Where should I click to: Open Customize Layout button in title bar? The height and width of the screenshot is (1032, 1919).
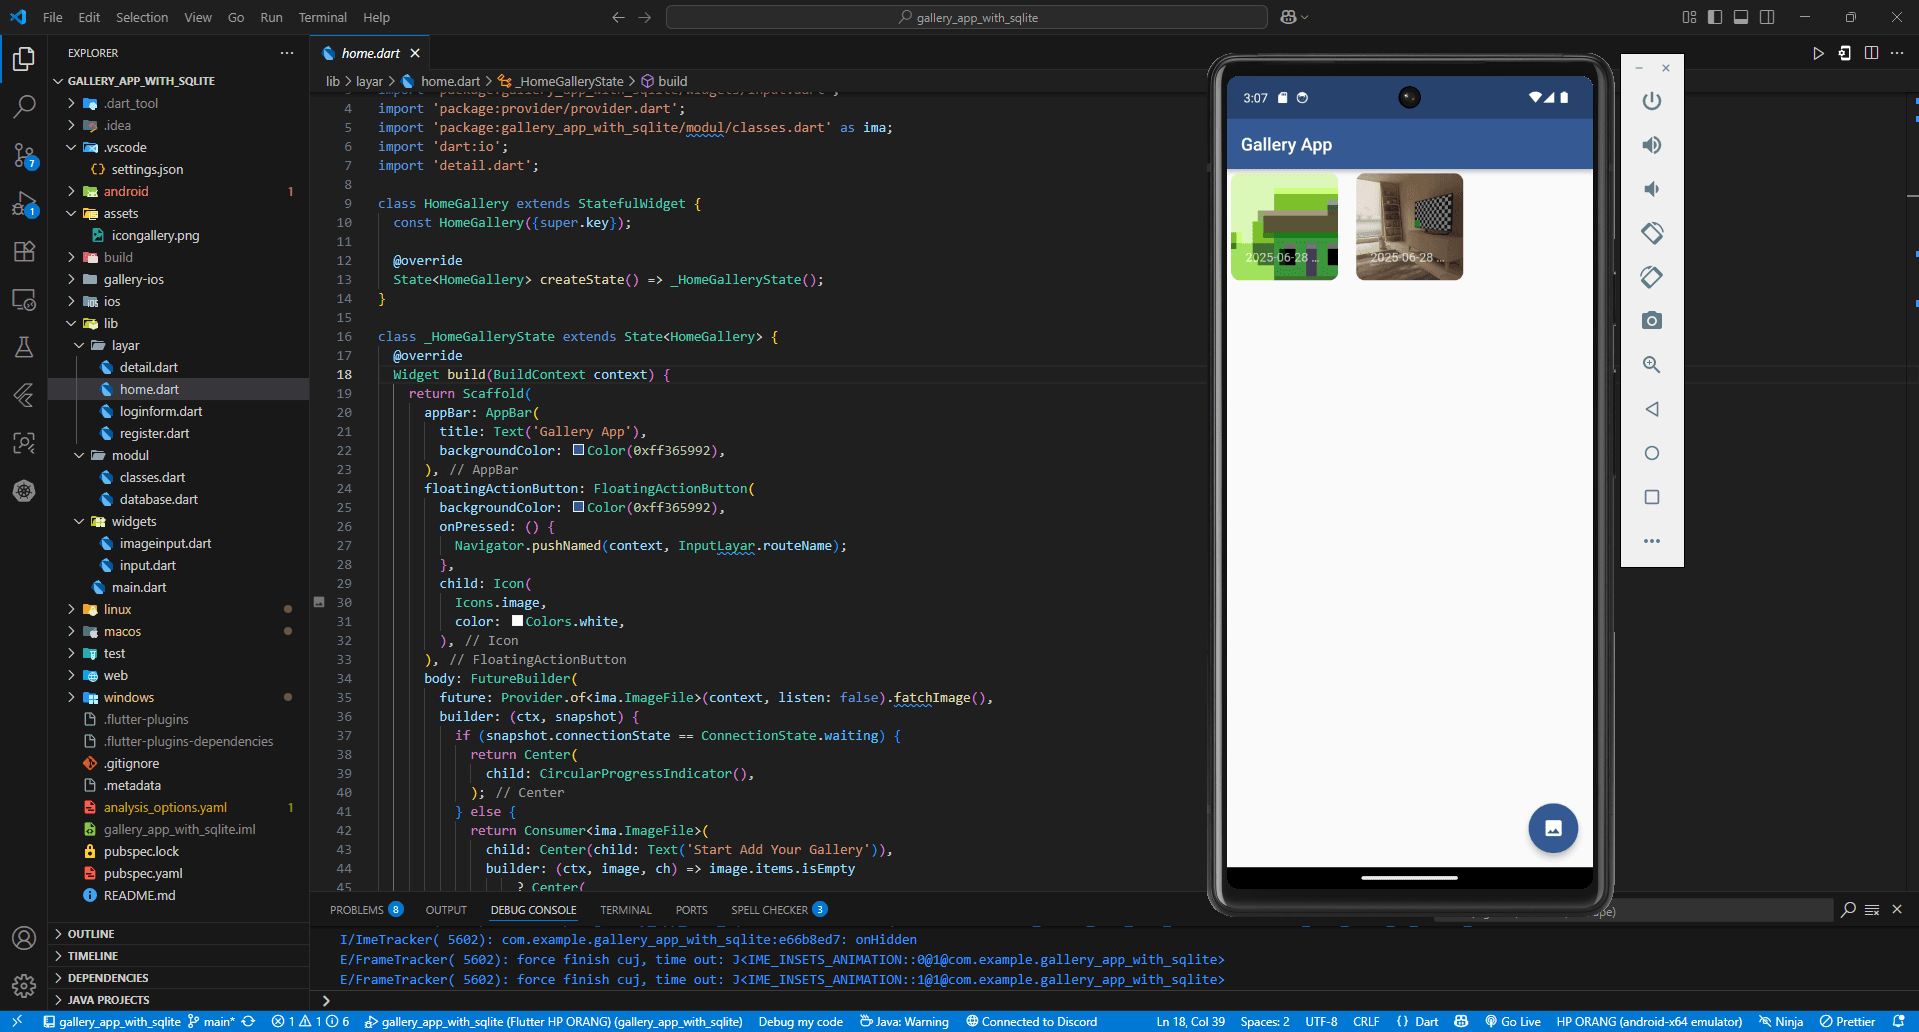1689,17
